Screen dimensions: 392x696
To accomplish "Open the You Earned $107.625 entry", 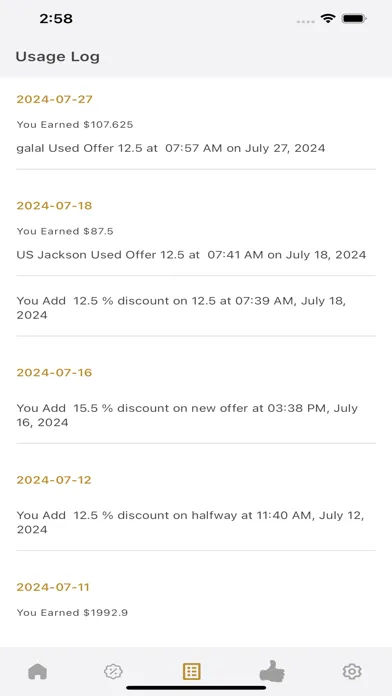I will pos(75,125).
